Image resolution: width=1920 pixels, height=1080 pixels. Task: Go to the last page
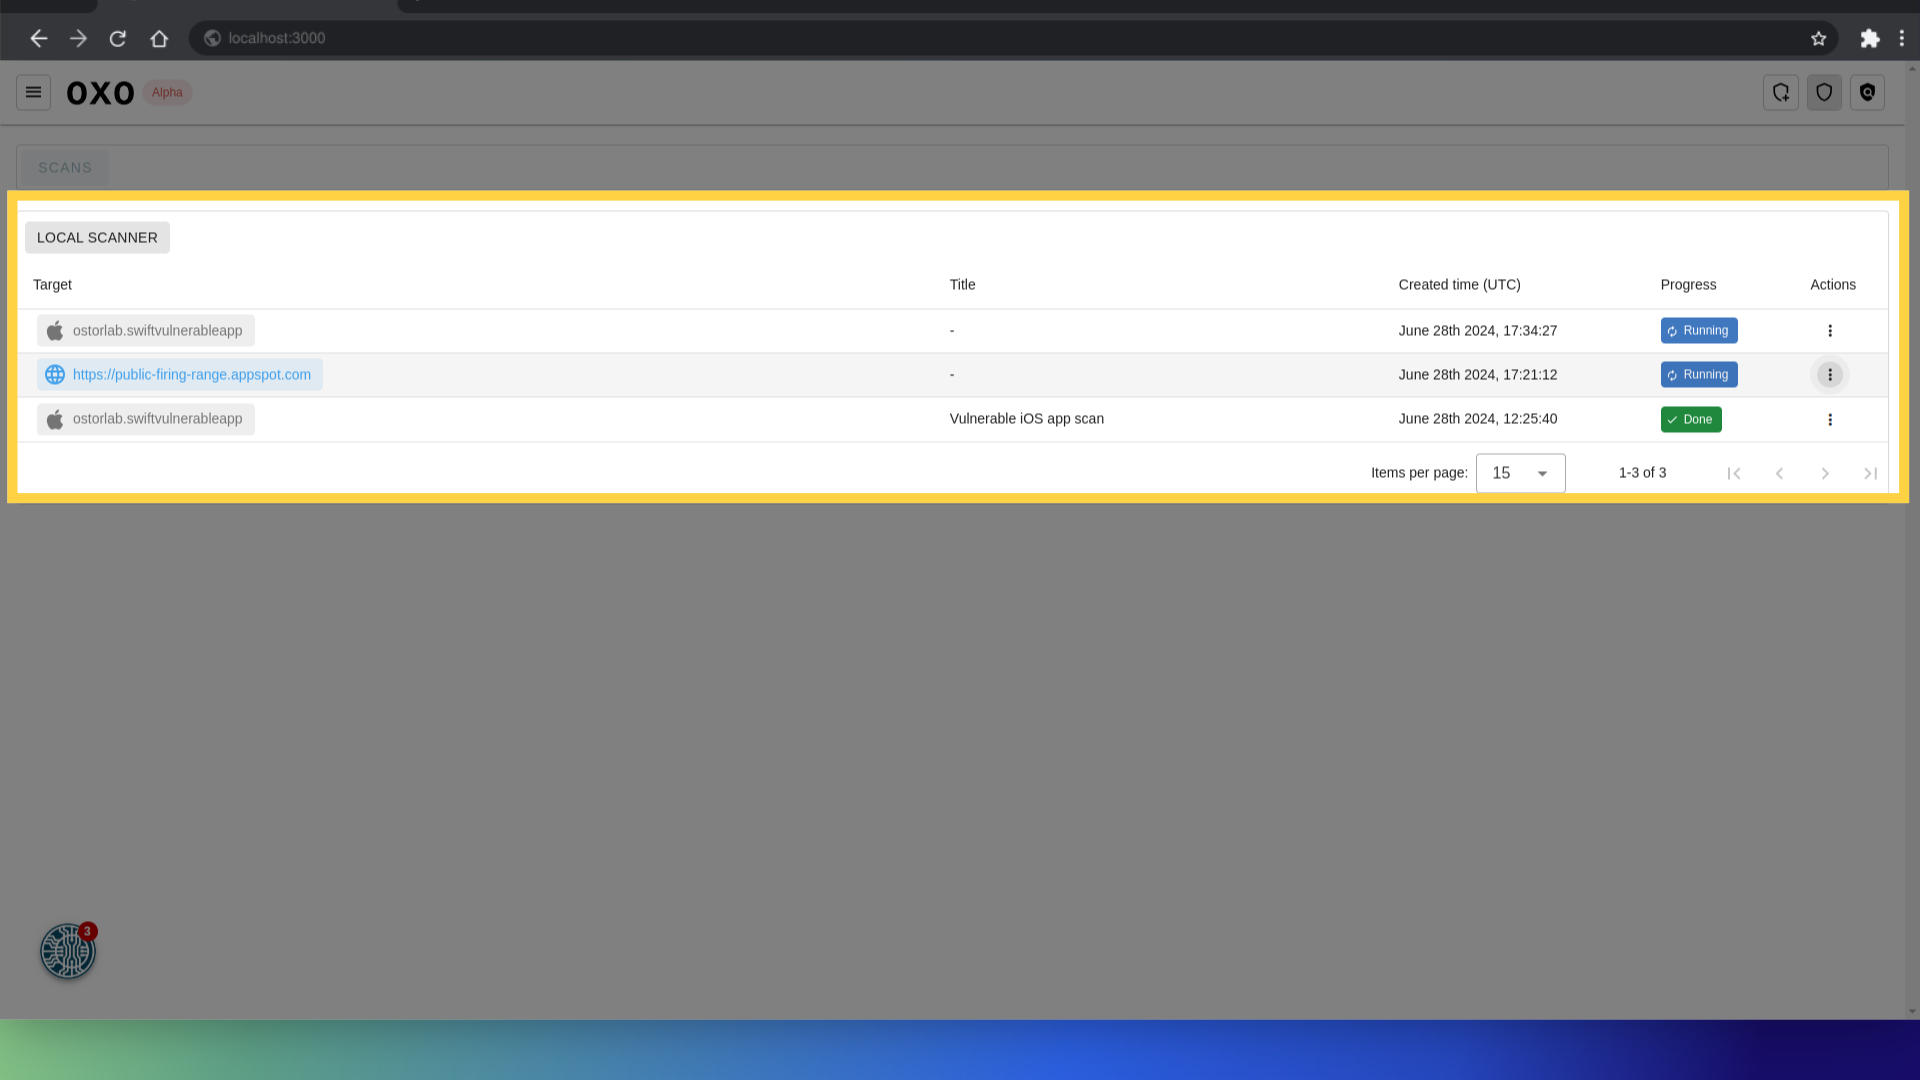click(x=1870, y=473)
